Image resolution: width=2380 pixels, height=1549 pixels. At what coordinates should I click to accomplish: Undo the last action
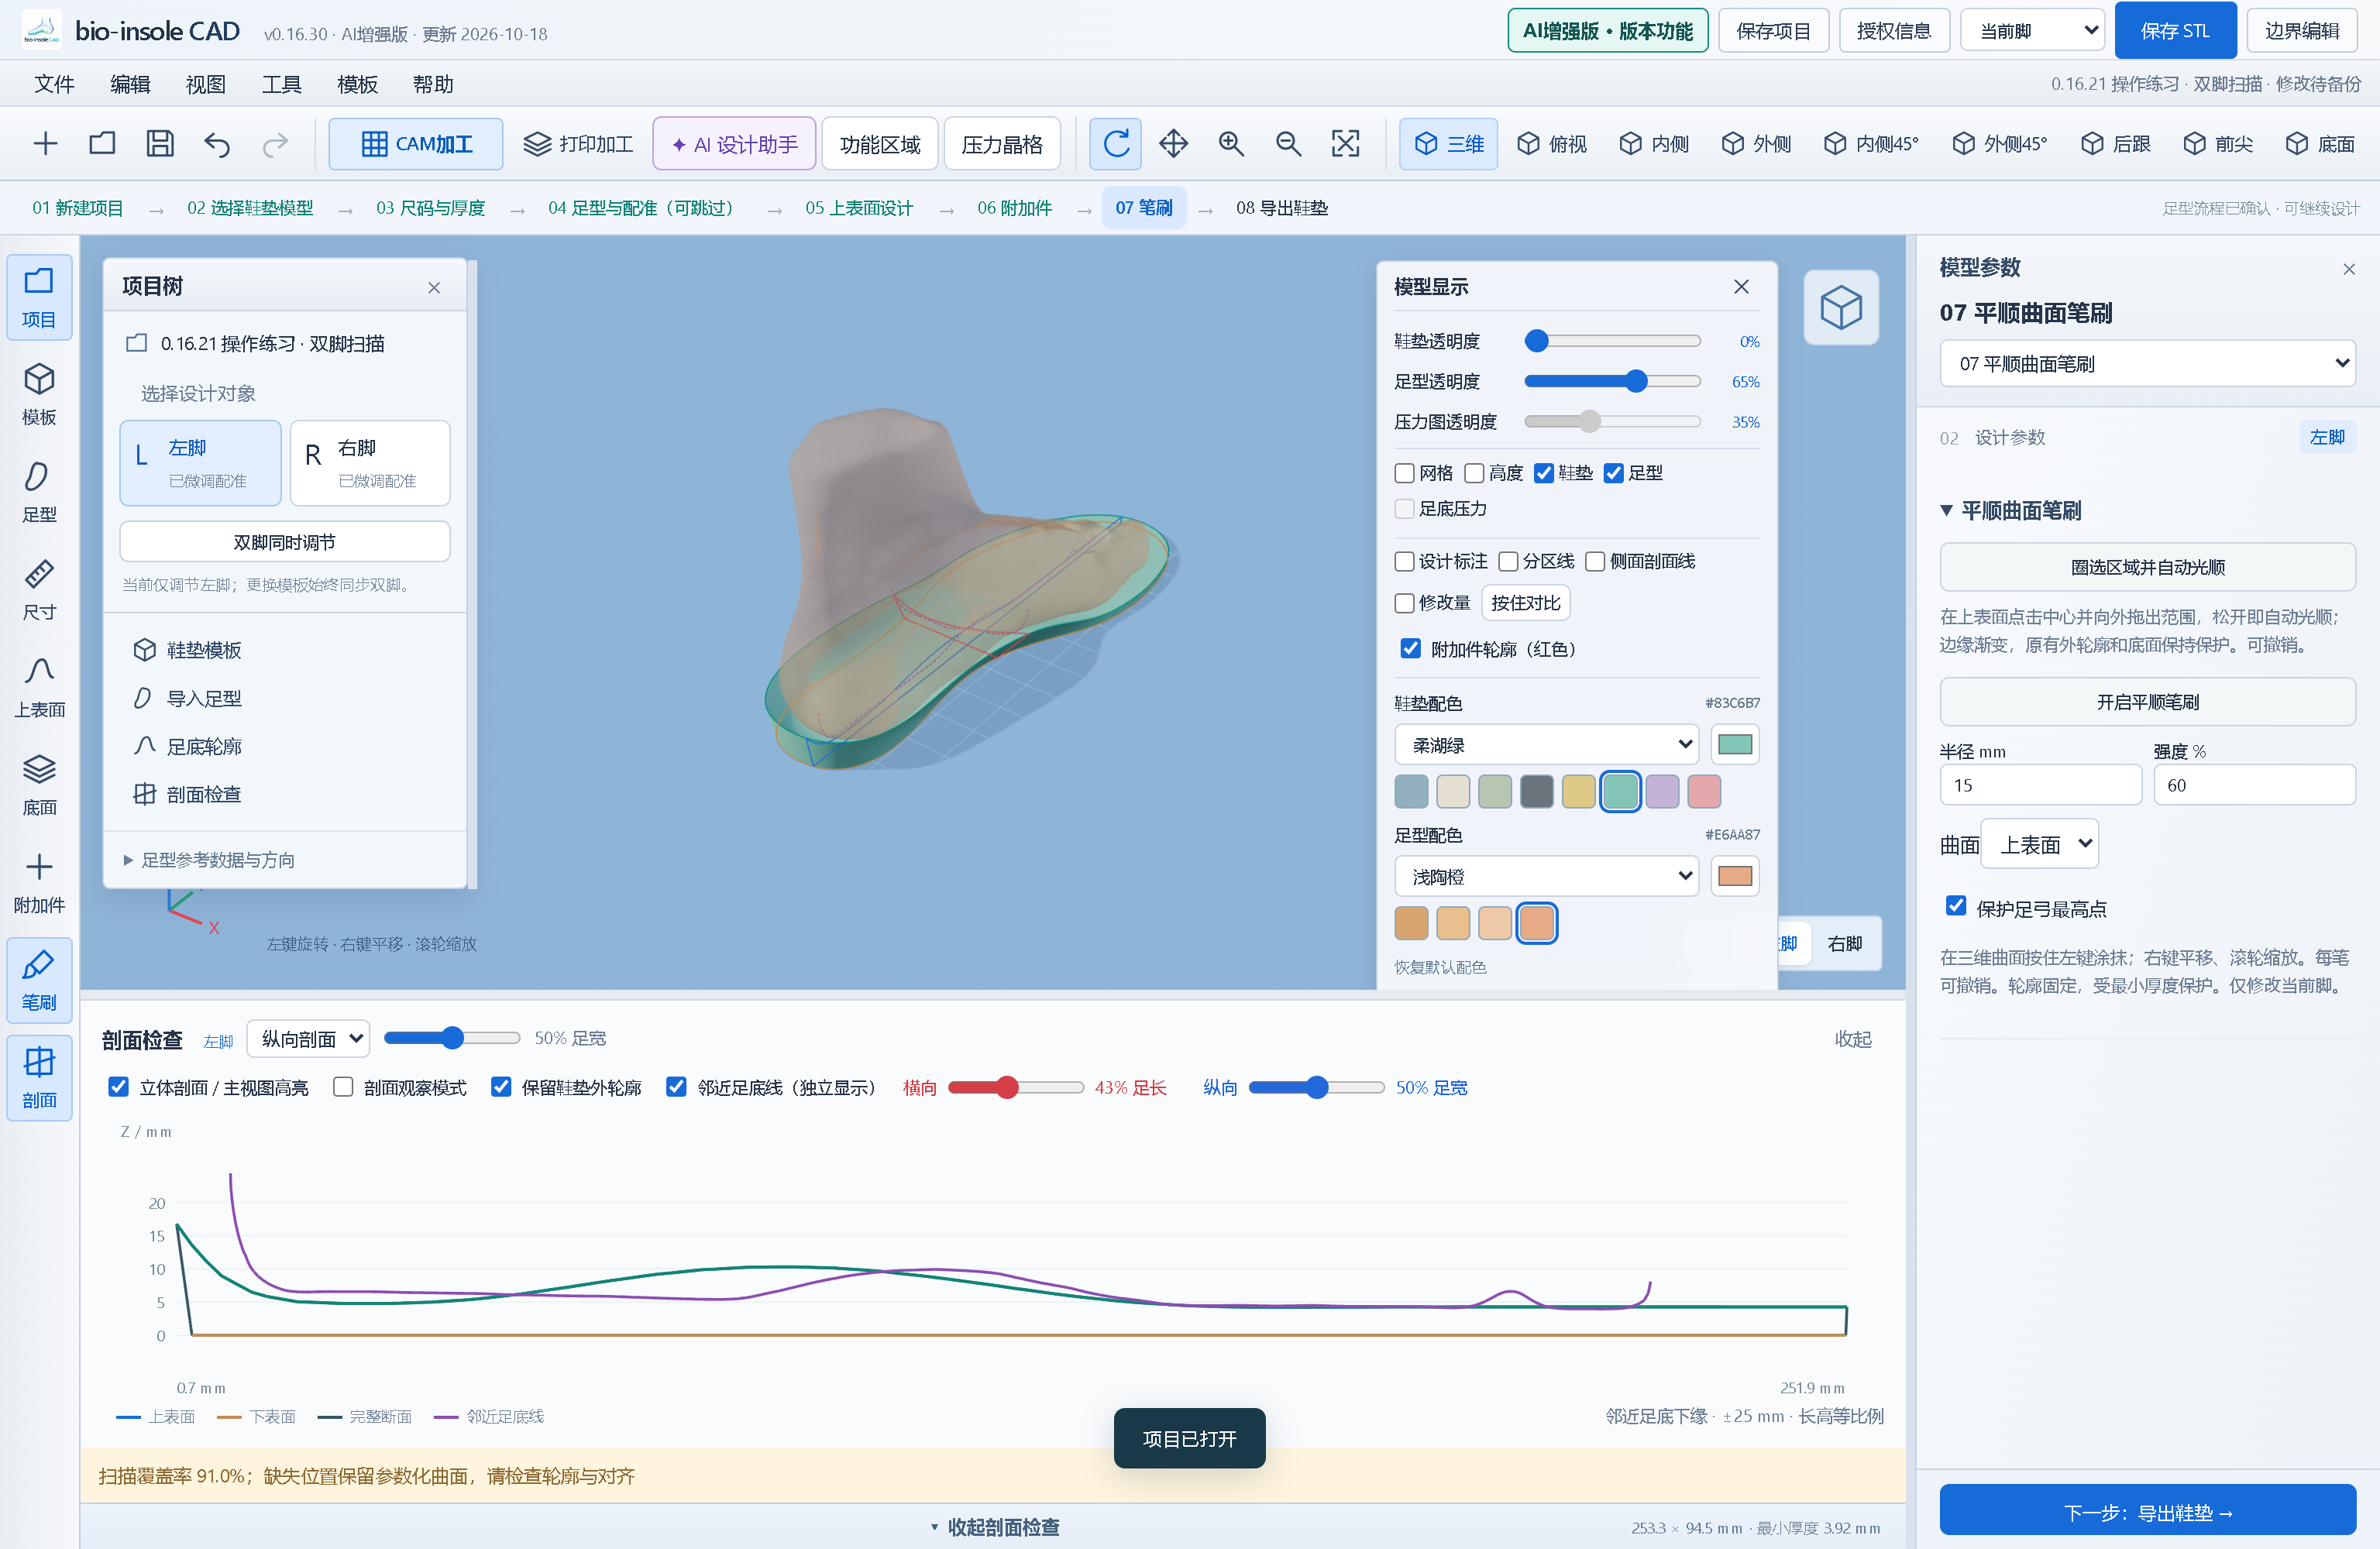coord(217,143)
